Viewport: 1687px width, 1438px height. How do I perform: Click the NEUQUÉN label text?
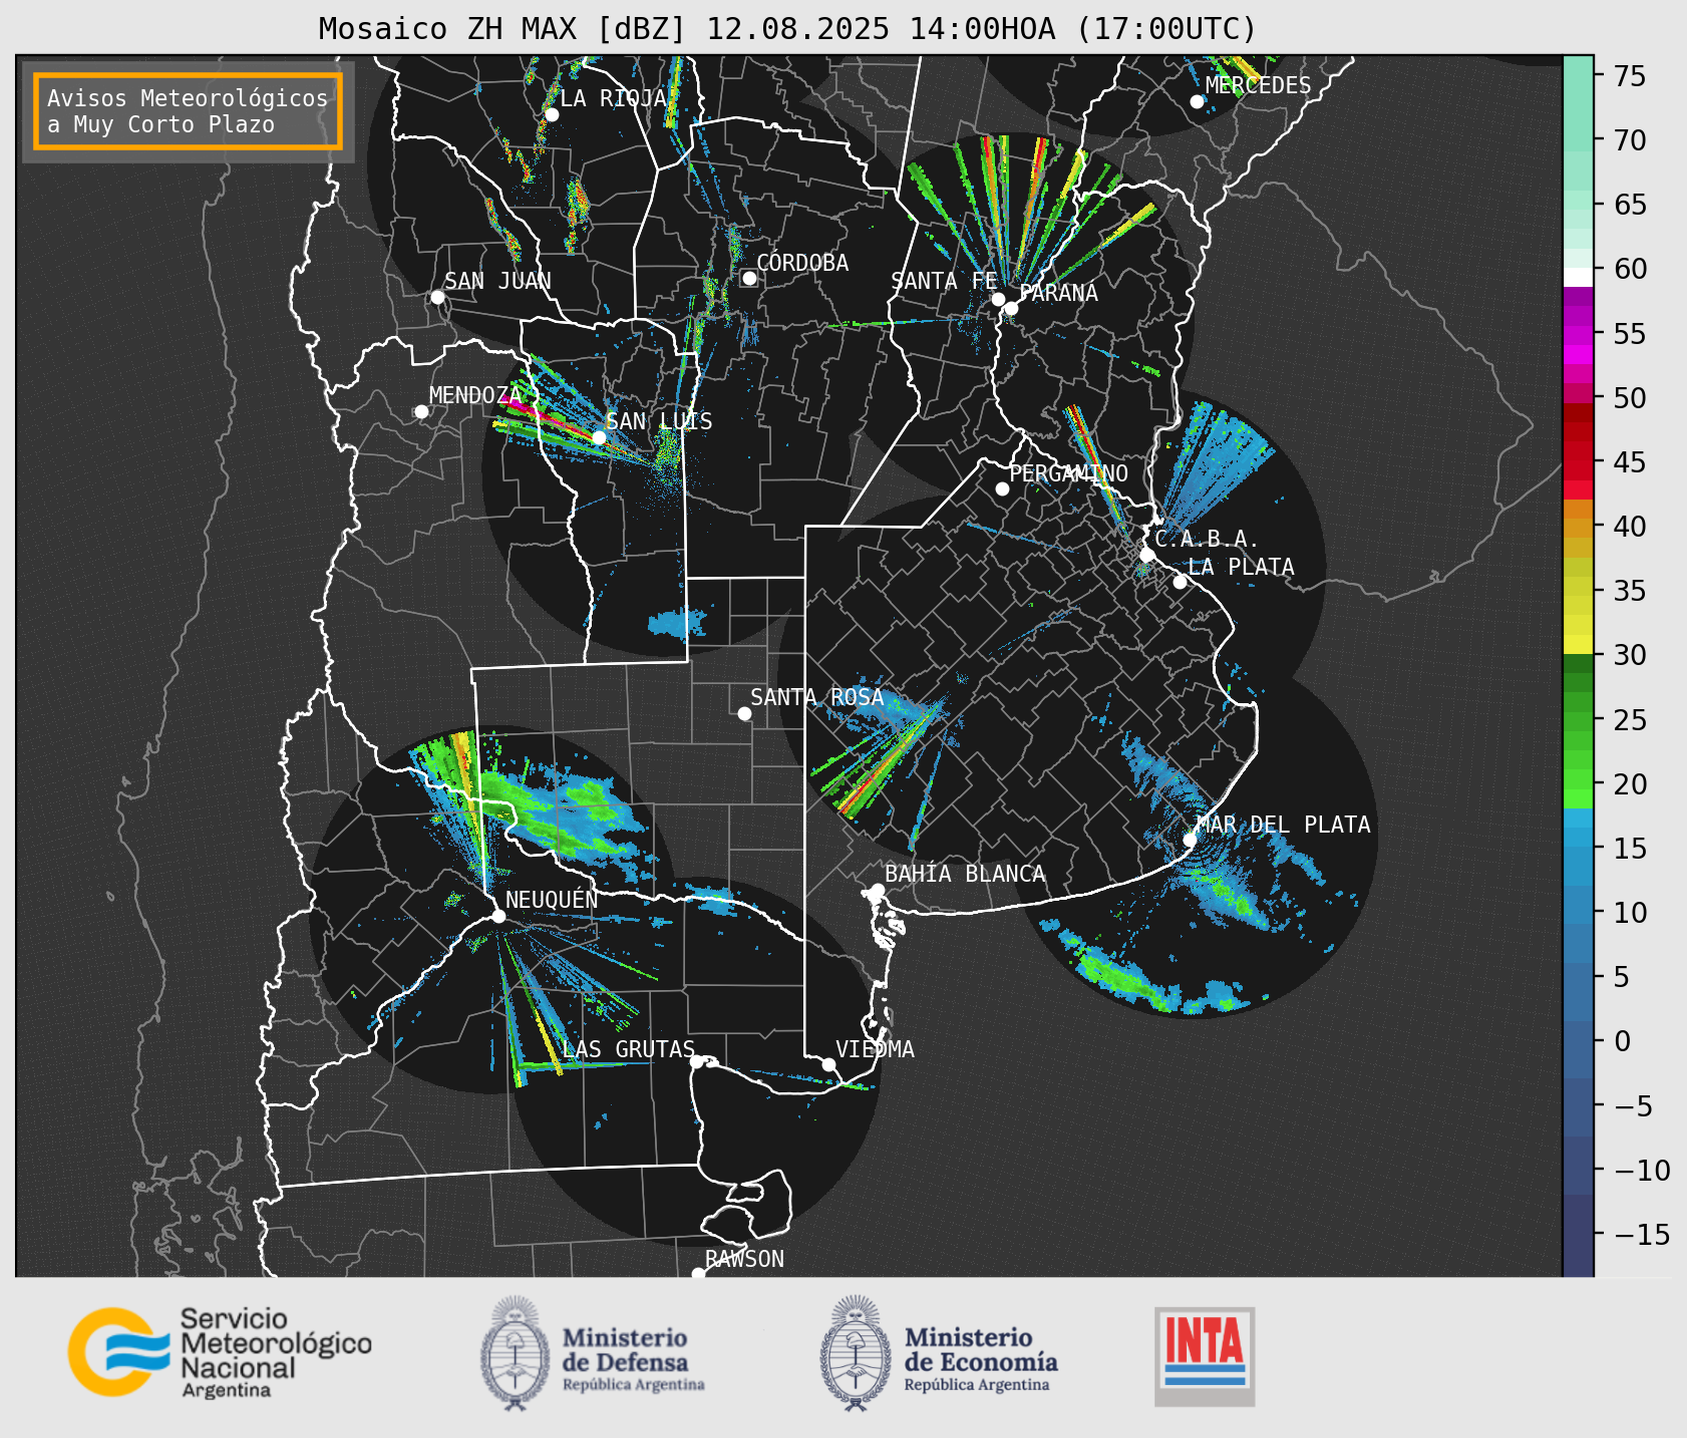(551, 900)
